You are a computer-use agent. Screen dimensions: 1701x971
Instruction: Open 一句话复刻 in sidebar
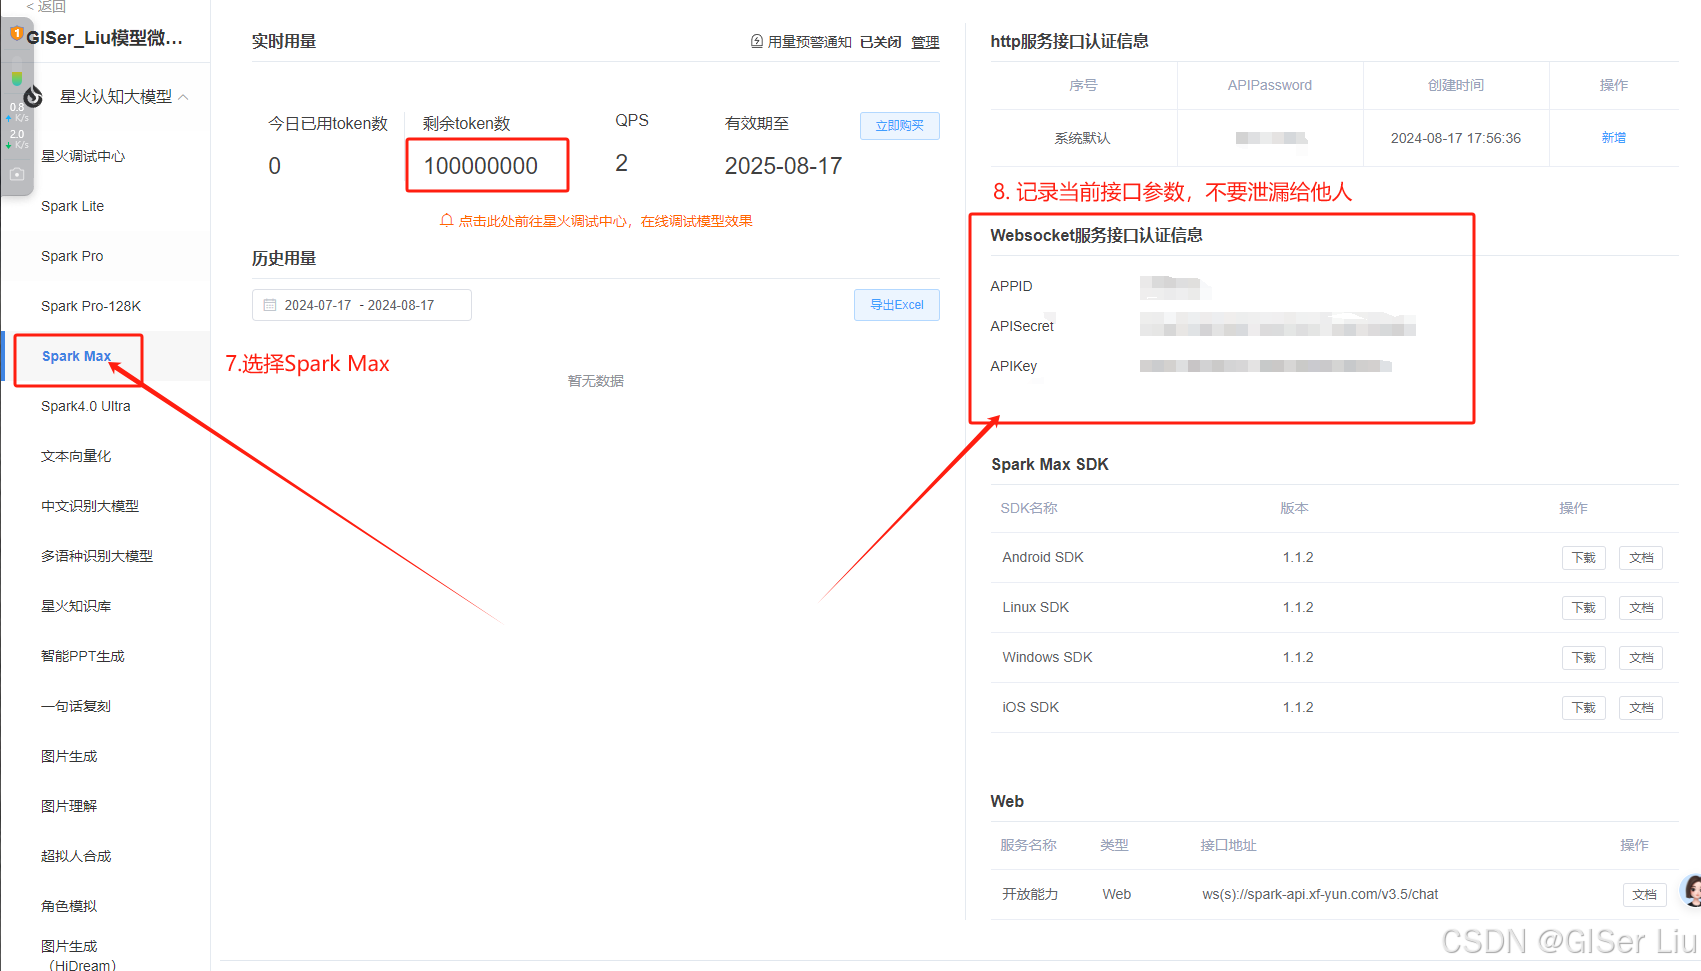tap(76, 706)
